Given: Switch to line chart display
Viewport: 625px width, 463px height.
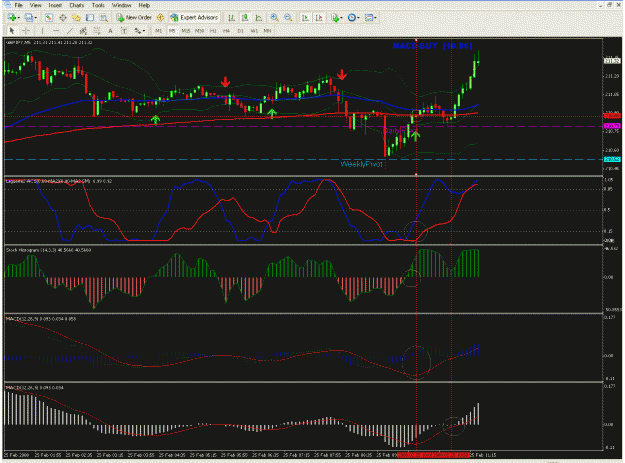Looking at the screenshot, I should tap(259, 18).
